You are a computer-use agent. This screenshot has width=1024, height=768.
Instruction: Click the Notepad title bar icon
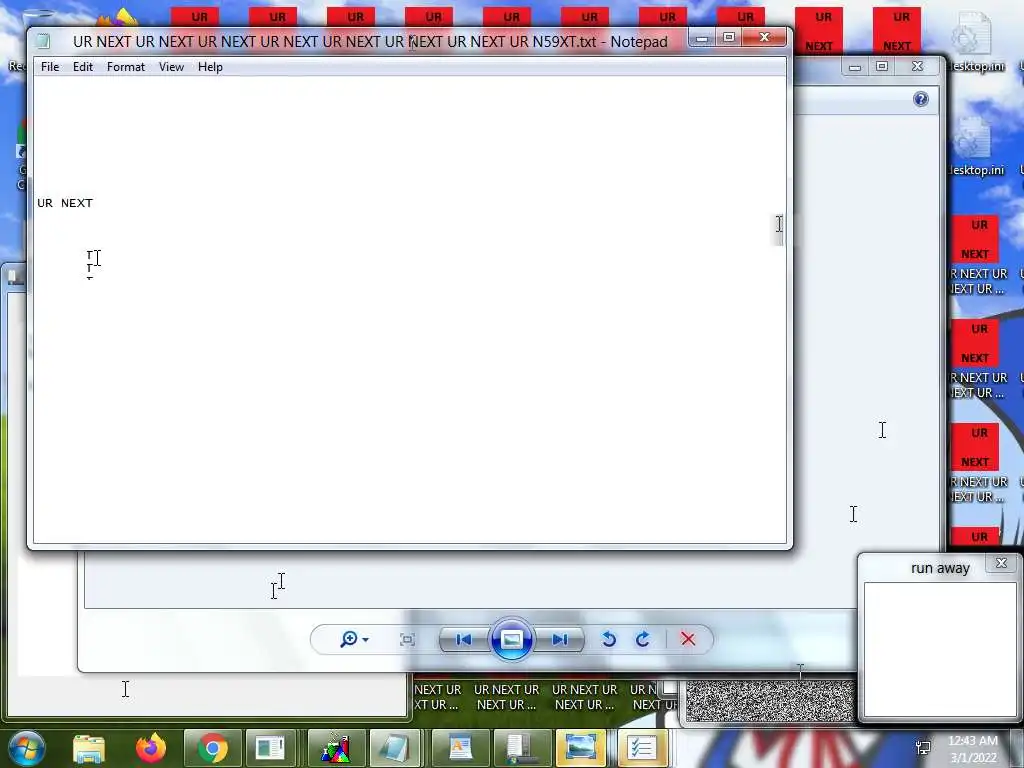click(x=44, y=42)
